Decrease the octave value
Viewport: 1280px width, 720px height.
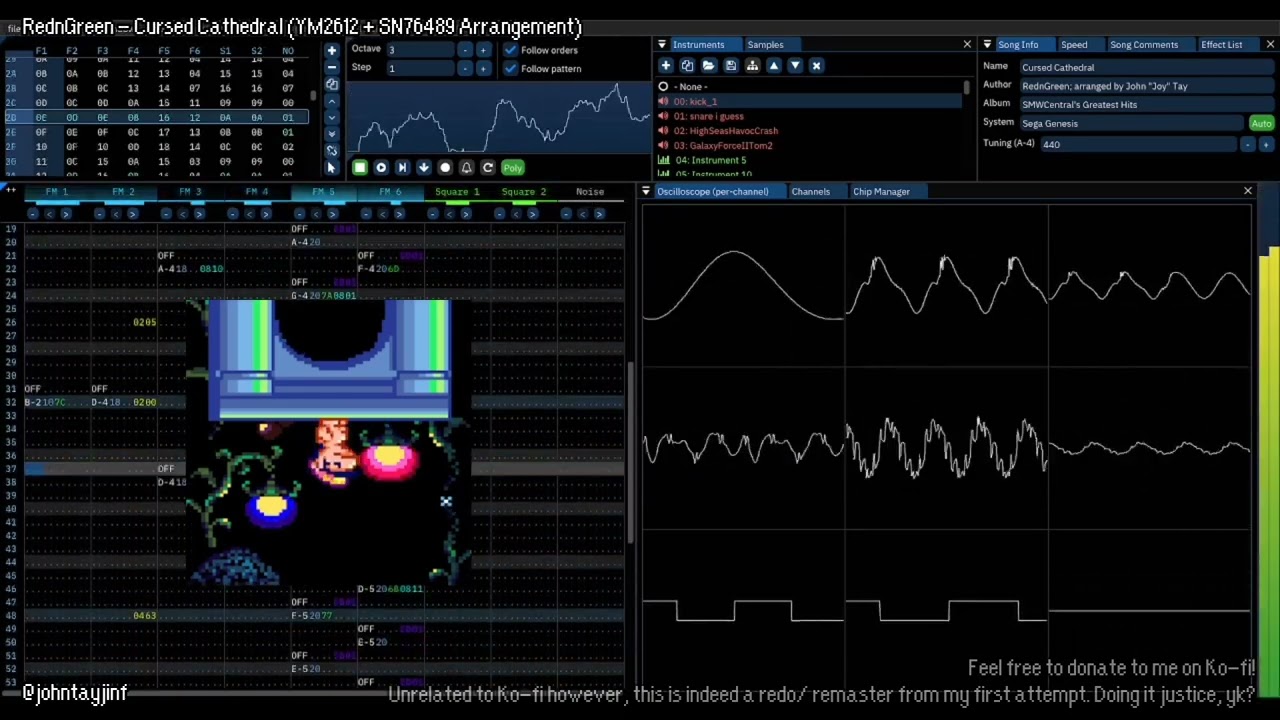(x=465, y=50)
